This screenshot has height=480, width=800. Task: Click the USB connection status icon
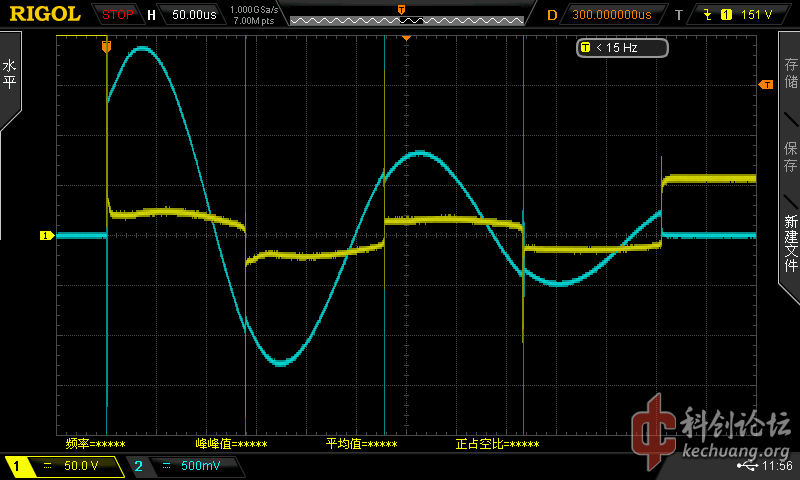pos(747,466)
